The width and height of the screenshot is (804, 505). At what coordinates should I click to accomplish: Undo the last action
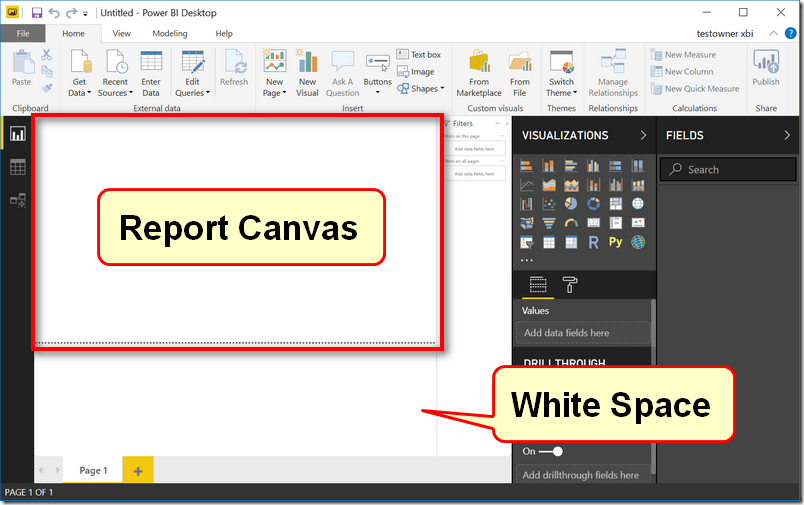[x=53, y=13]
